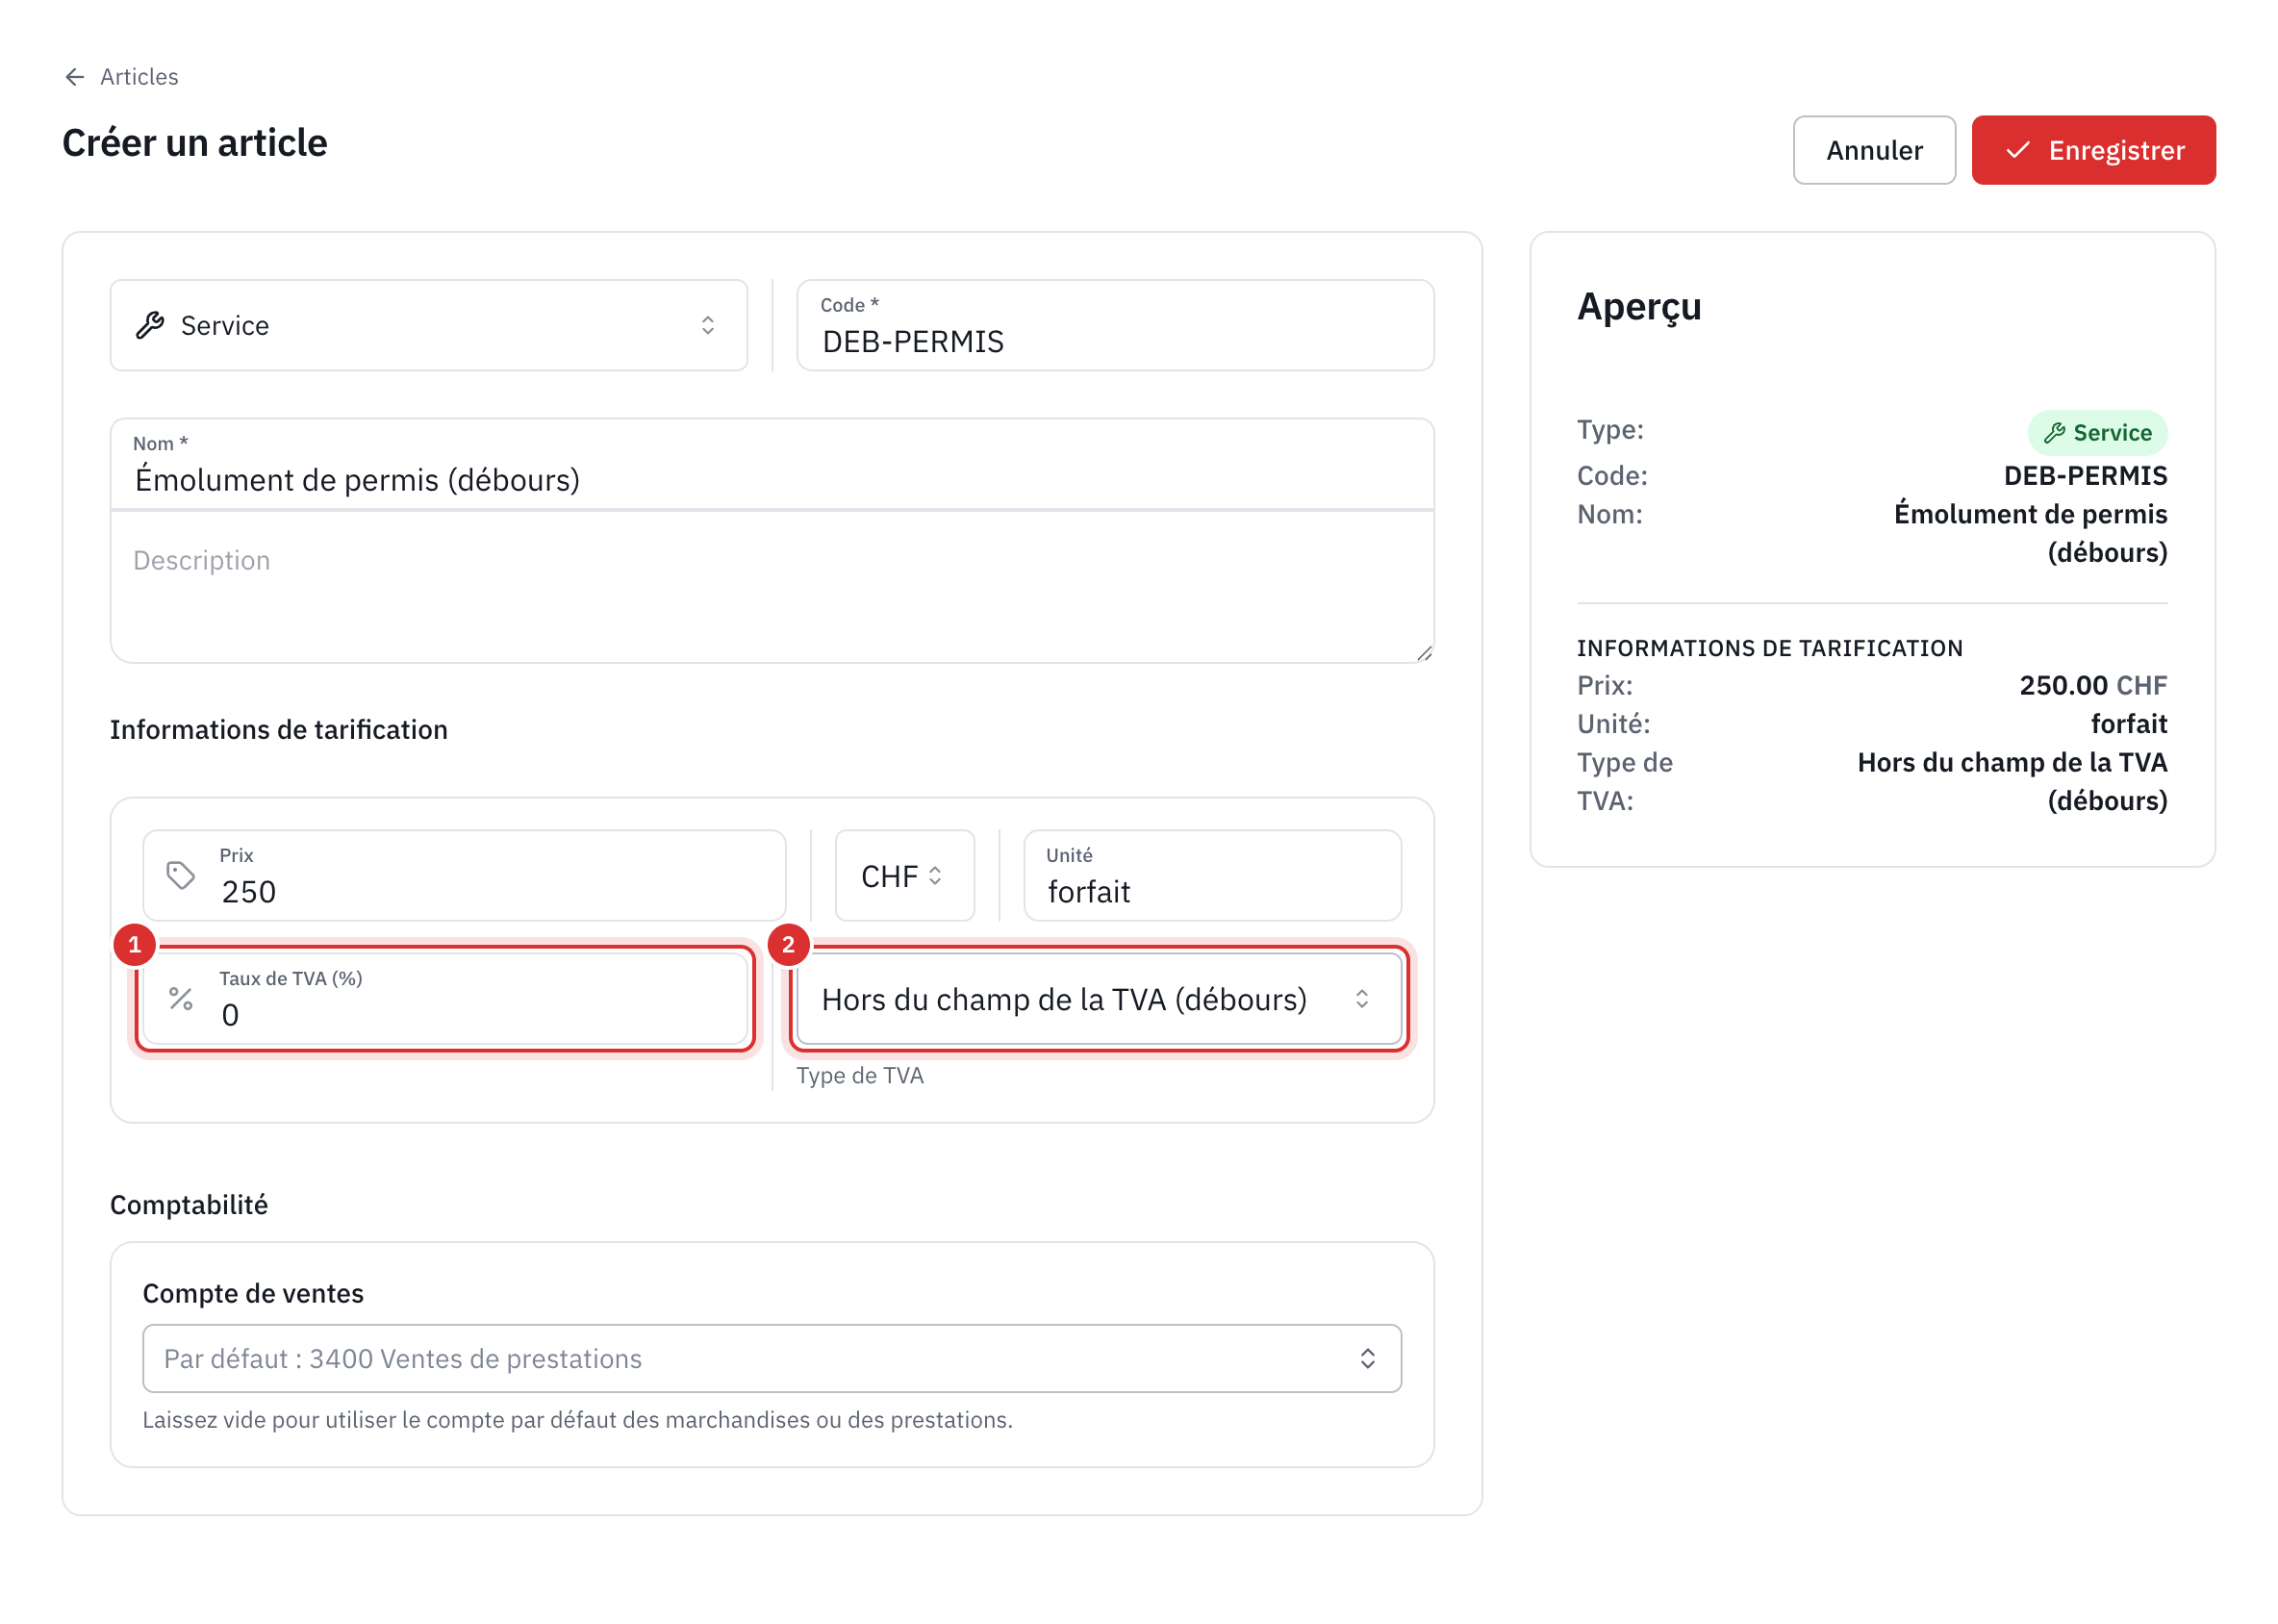Screen dimensions: 2278x1624
Task: Click the wrench icon in type selector
Action: coord(150,325)
